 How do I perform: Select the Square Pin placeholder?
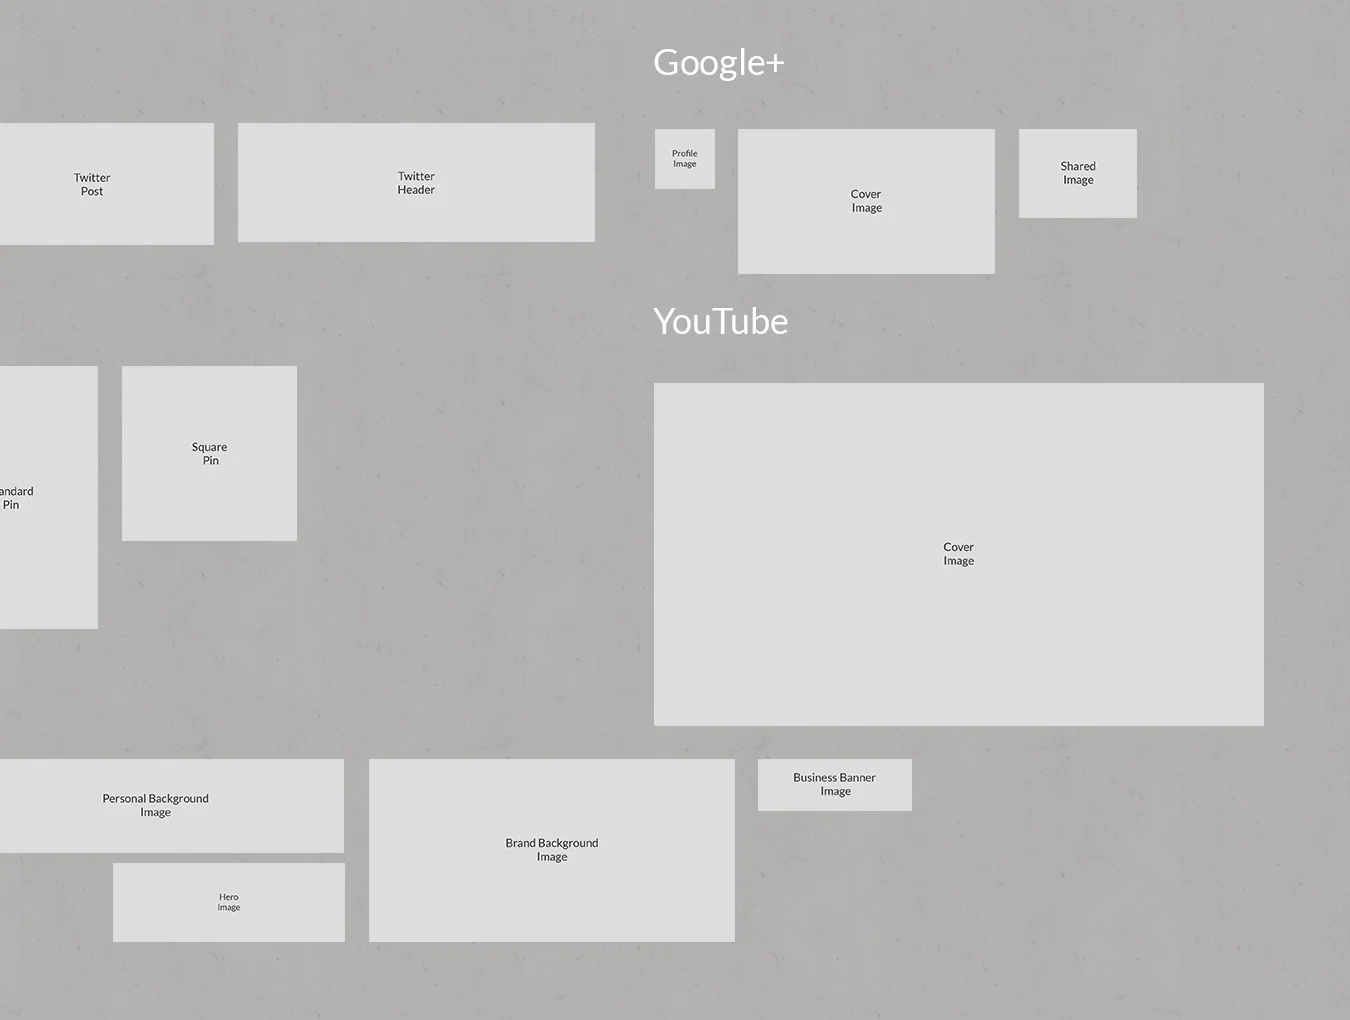[x=209, y=453]
